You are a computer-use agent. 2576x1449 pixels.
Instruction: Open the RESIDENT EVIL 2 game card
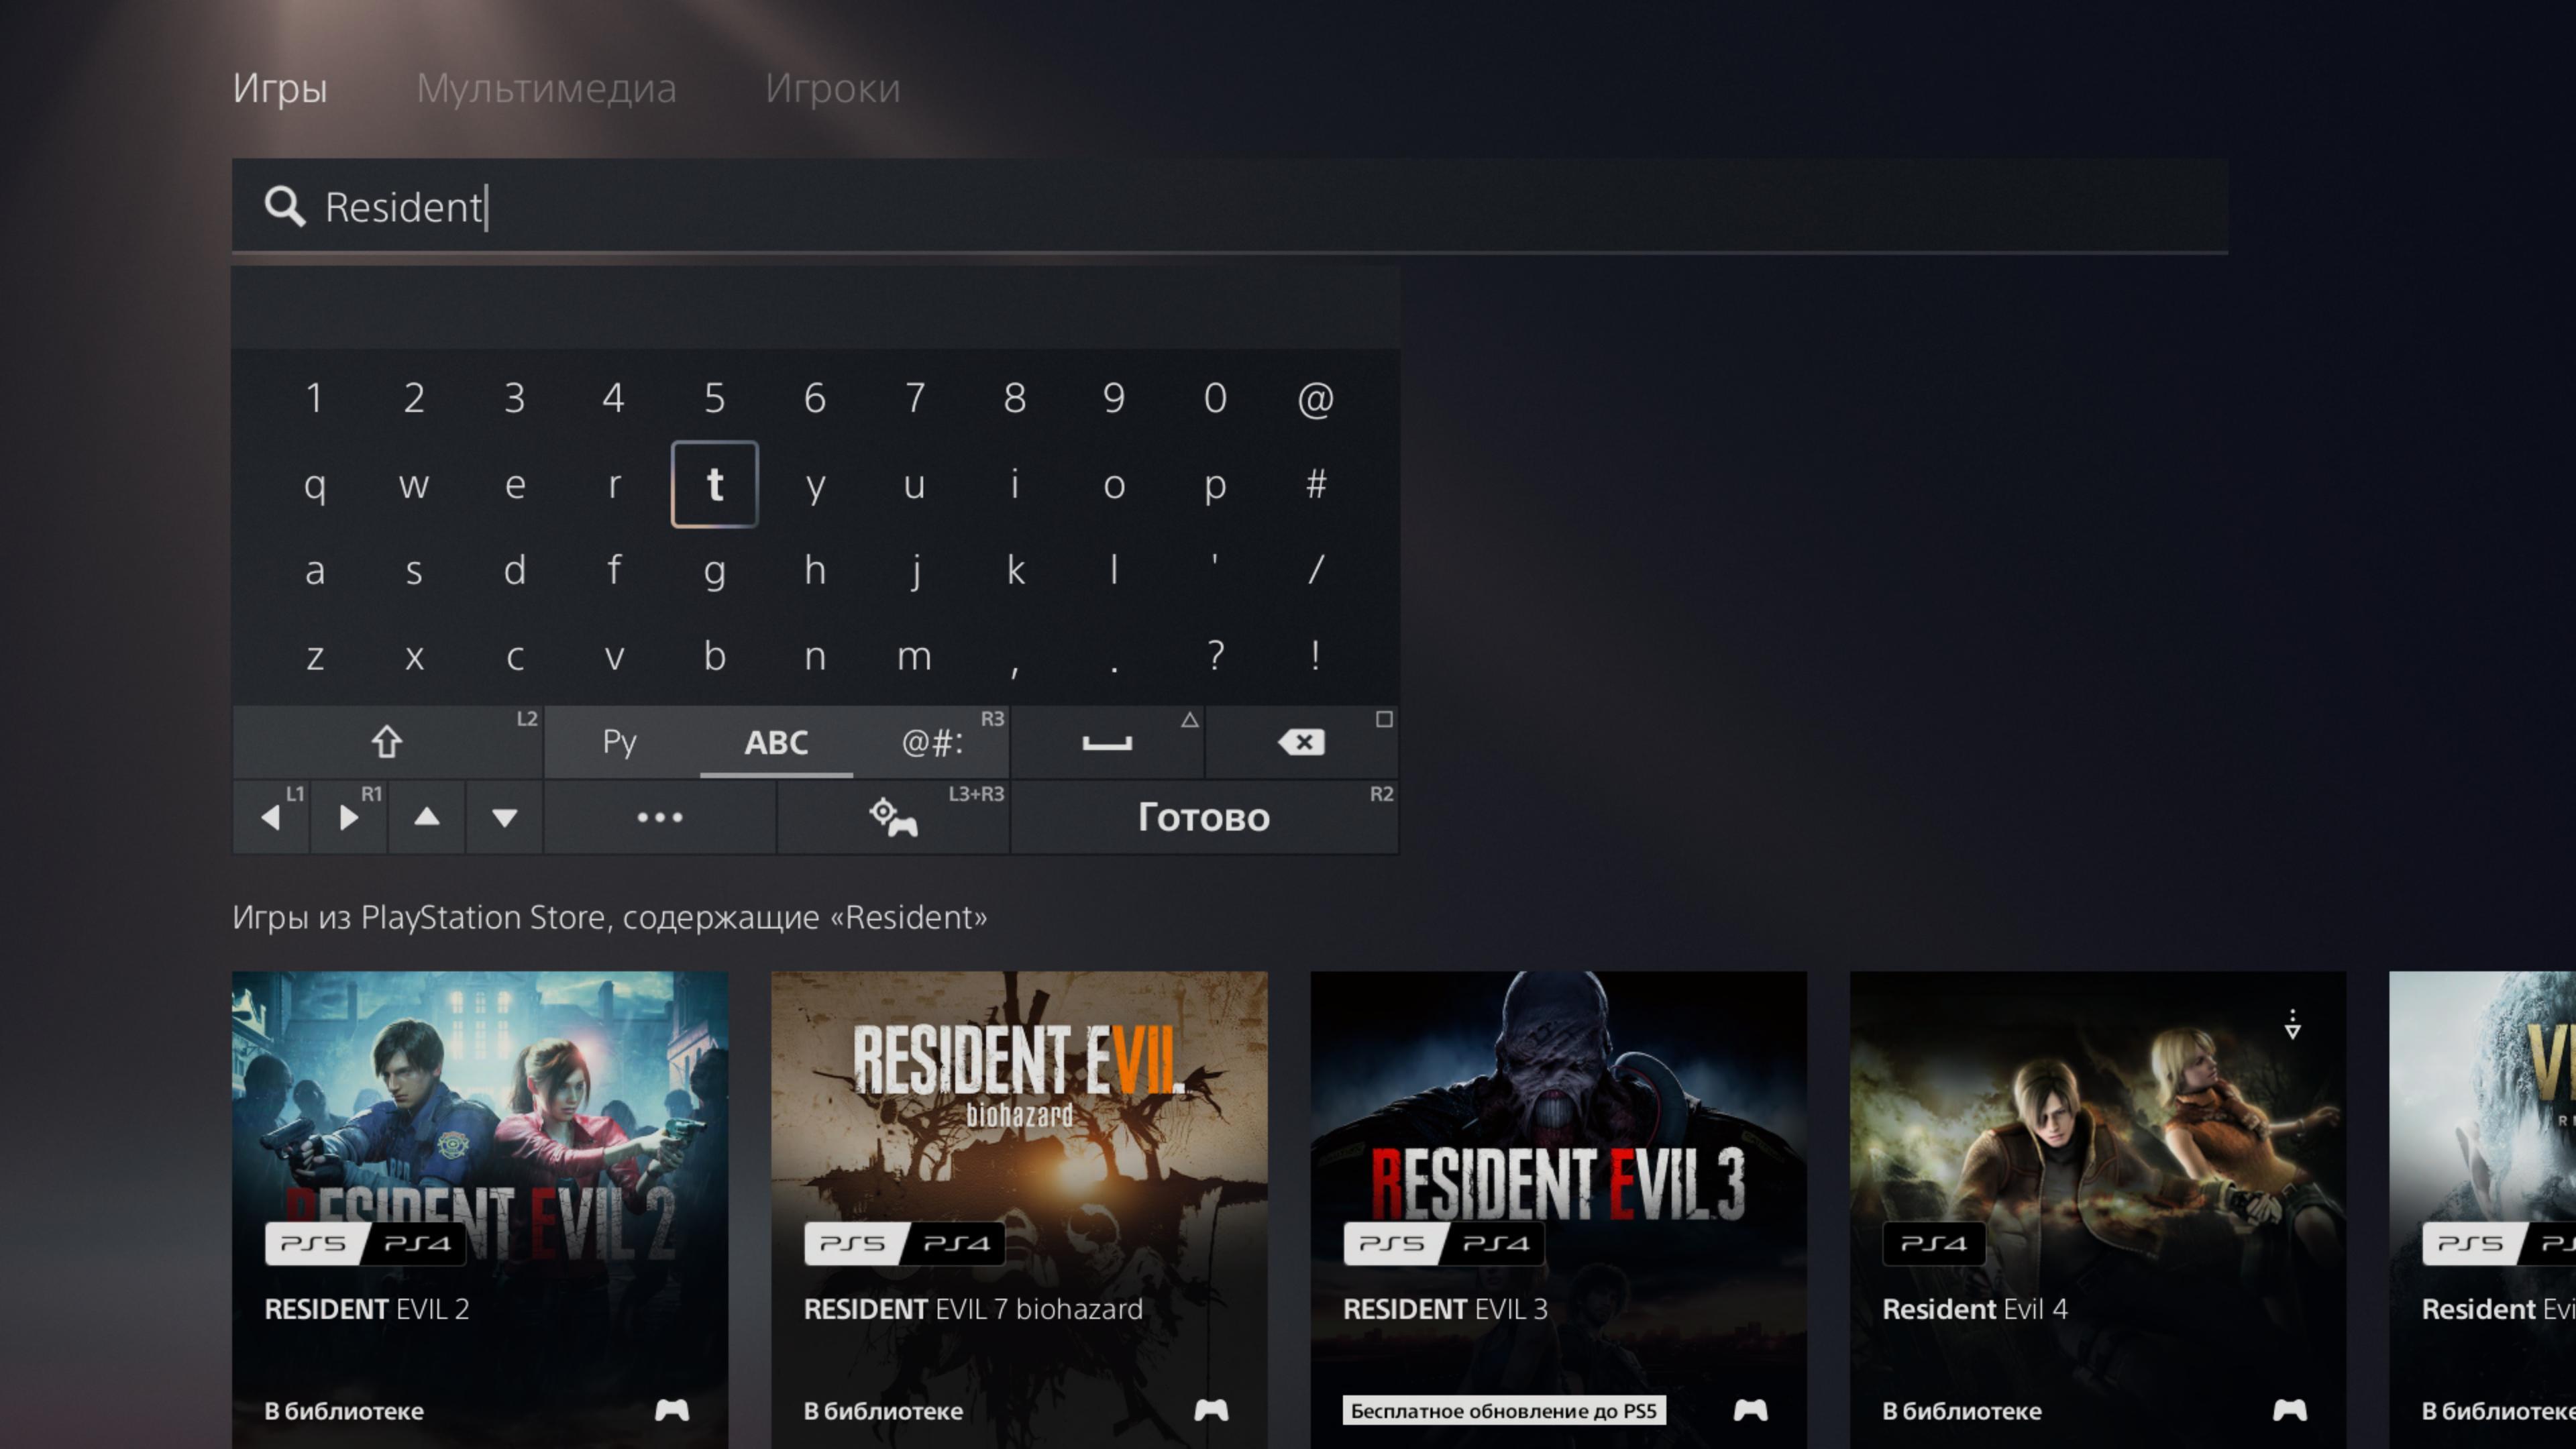point(480,1210)
